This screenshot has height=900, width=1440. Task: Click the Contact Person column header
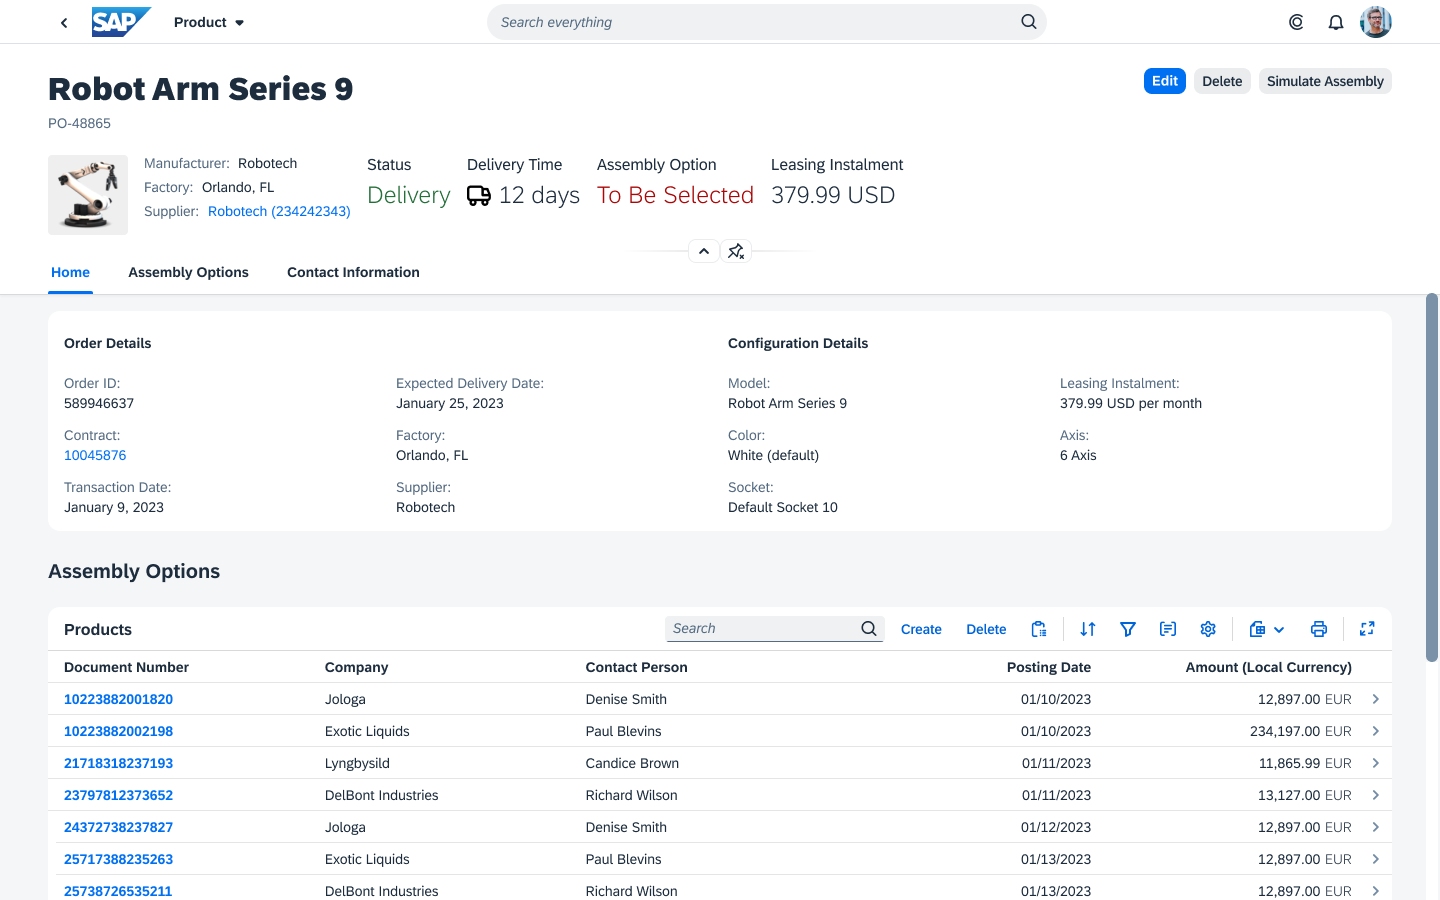(x=636, y=667)
